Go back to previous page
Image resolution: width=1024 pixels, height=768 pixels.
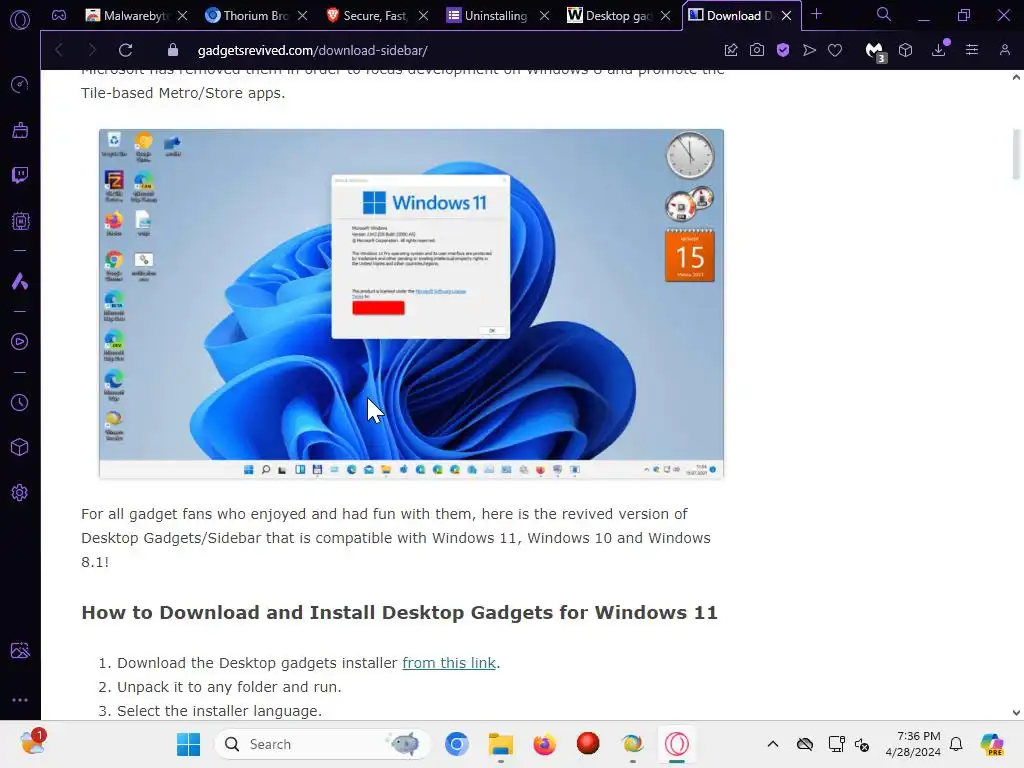coord(59,50)
